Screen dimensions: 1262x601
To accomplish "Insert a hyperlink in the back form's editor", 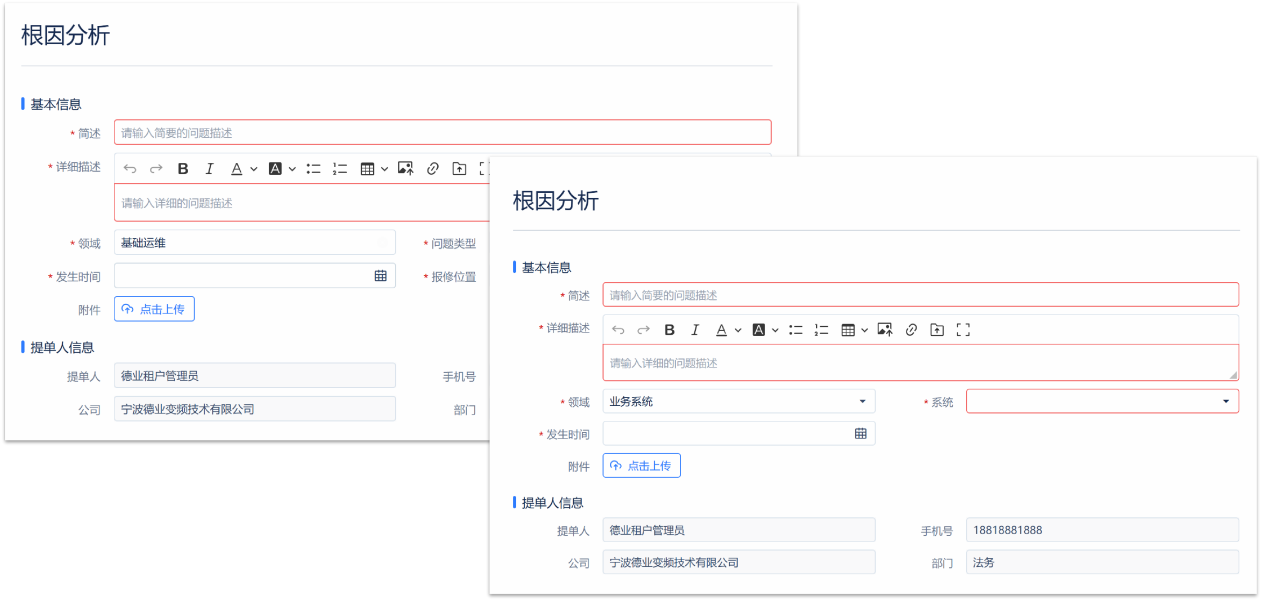I will (433, 169).
